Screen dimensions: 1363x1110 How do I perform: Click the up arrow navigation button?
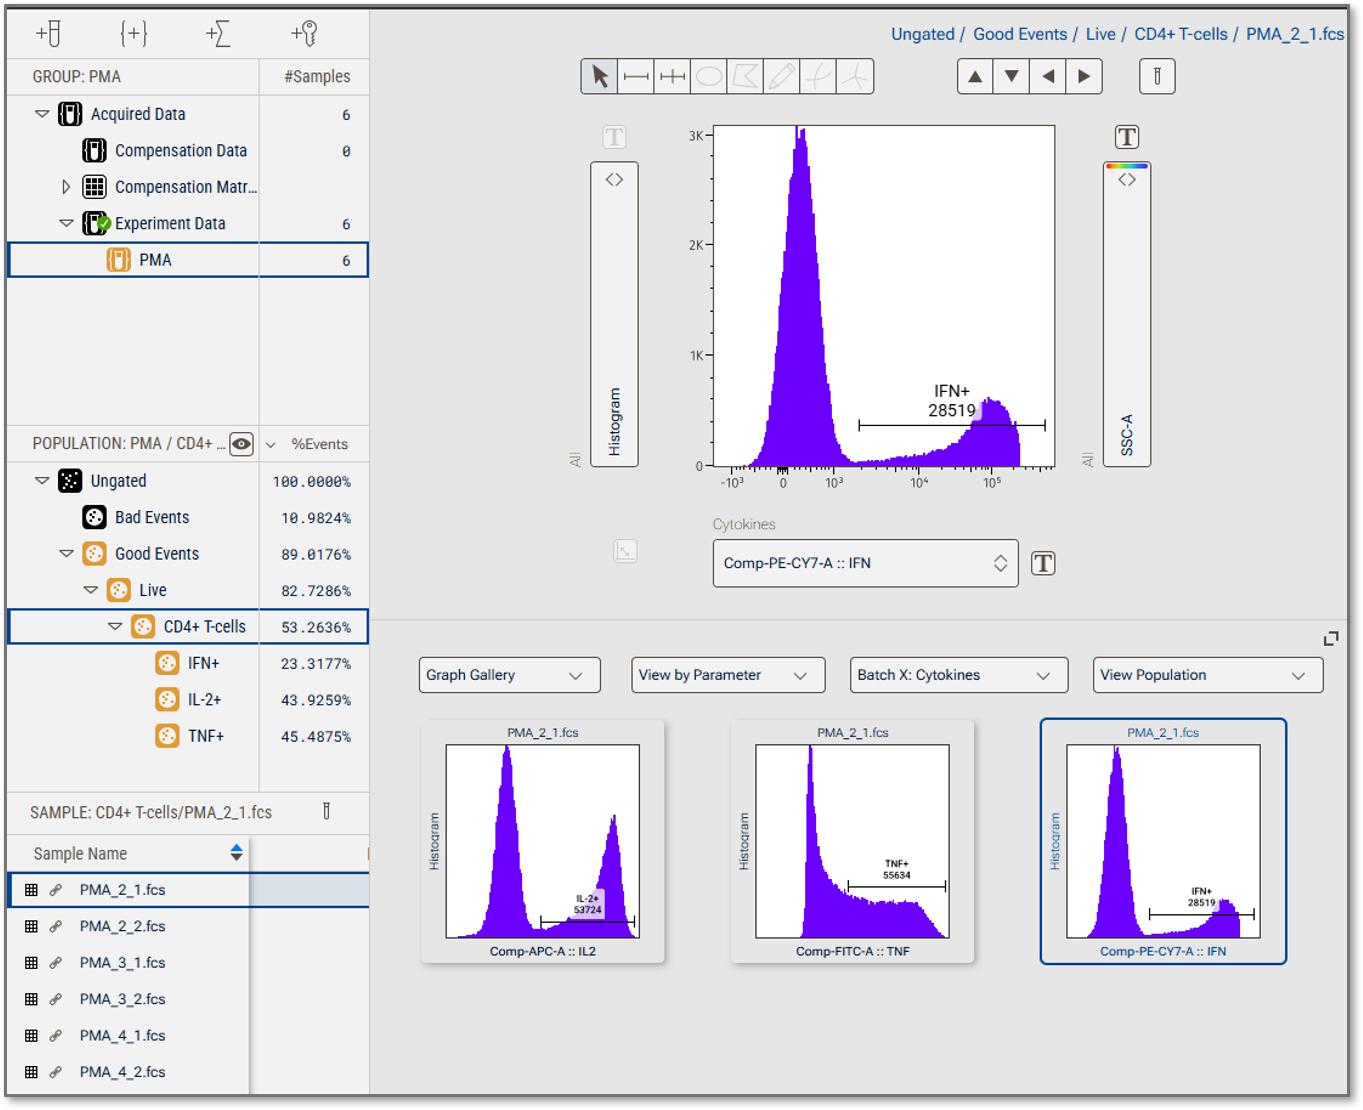coord(975,77)
